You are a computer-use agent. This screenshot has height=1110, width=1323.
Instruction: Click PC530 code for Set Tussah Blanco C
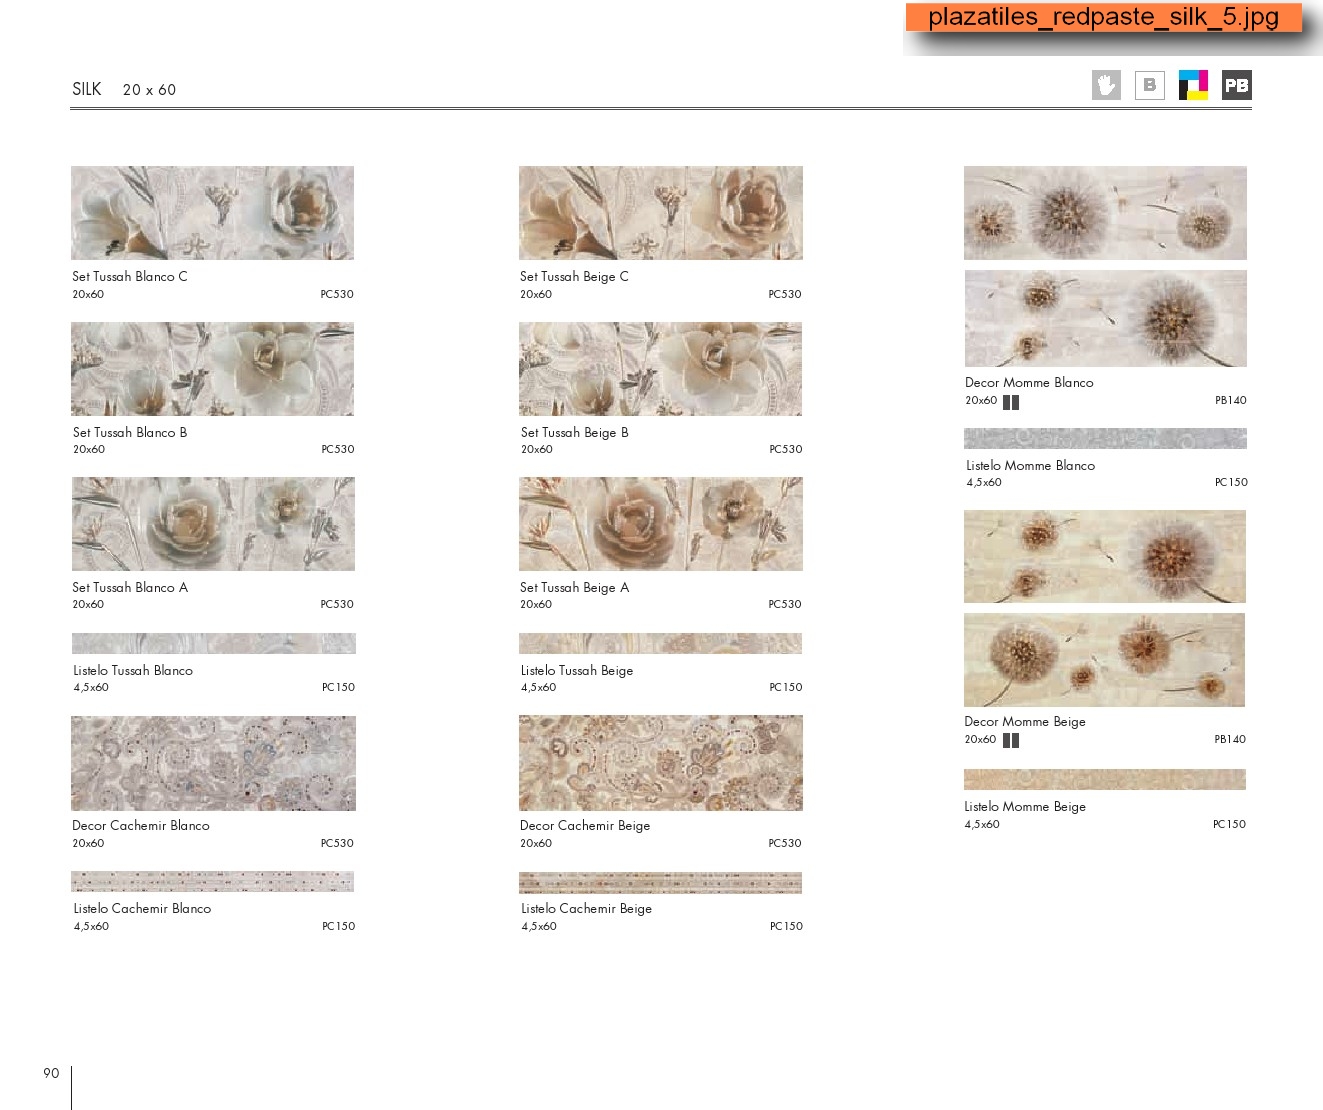(x=337, y=295)
